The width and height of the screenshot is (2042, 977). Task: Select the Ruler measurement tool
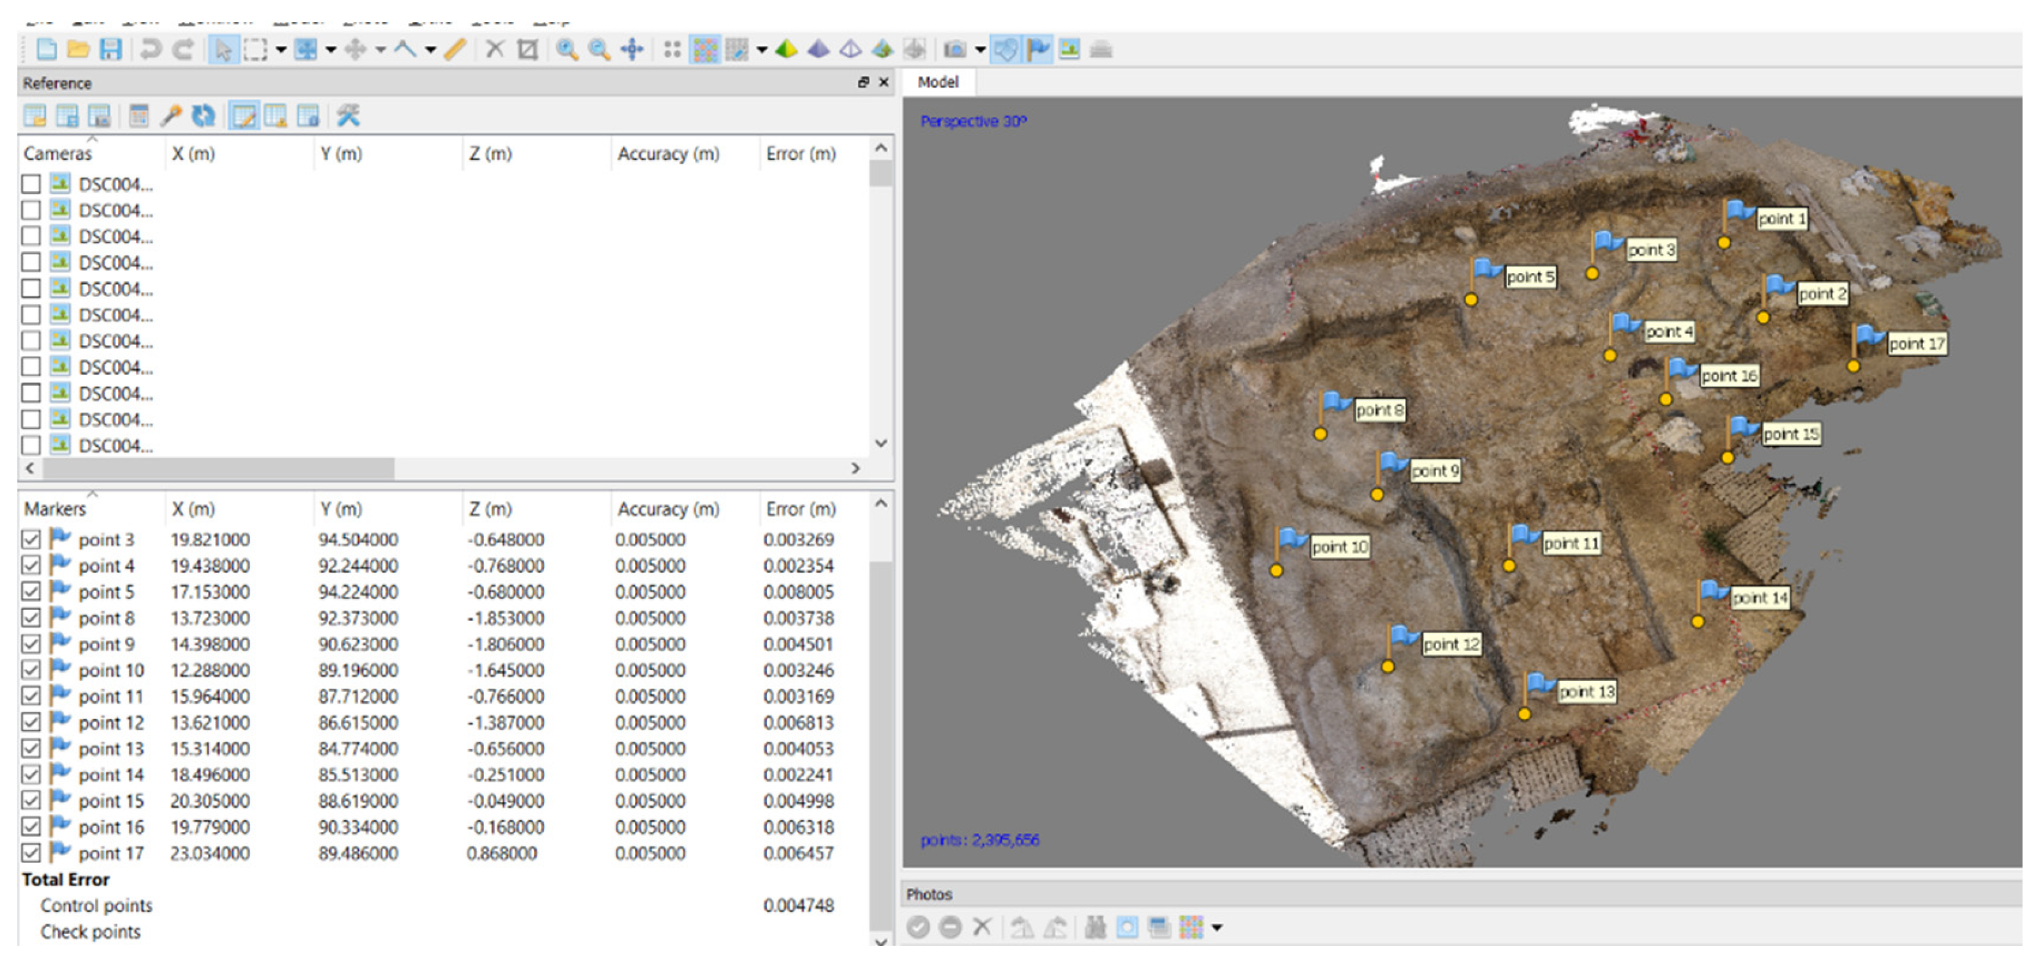click(x=455, y=49)
